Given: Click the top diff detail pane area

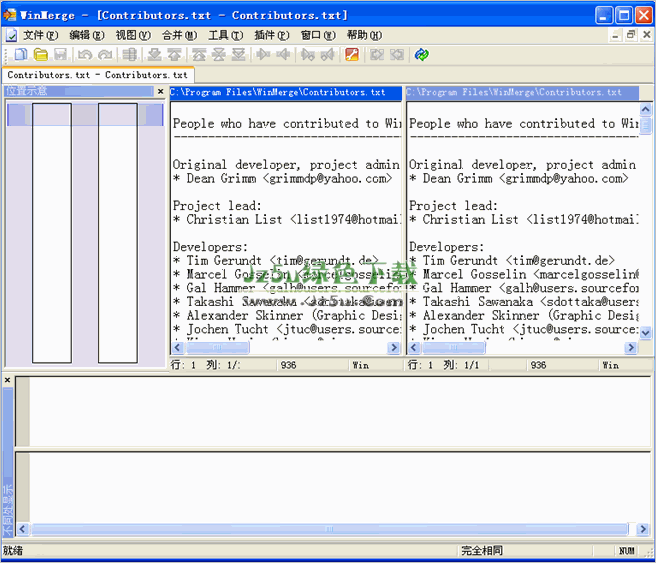Looking at the screenshot, I should coord(333,411).
